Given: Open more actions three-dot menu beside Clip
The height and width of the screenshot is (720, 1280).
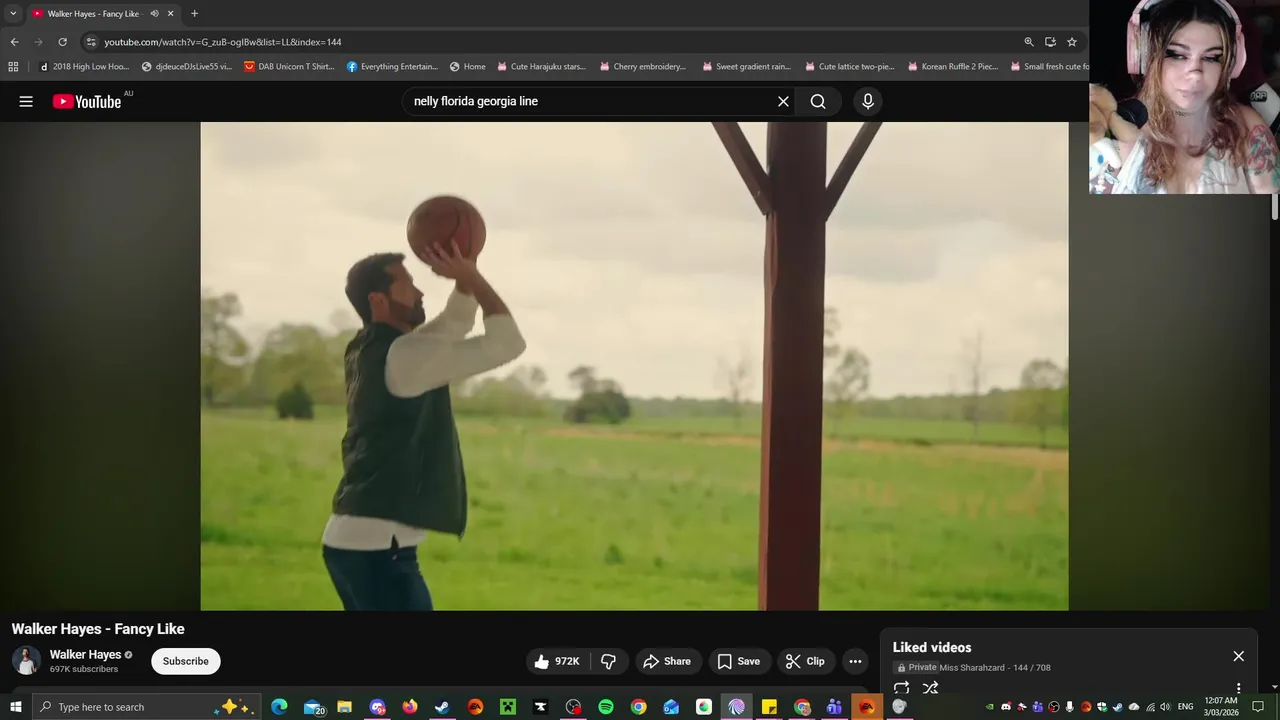Looking at the screenshot, I should [855, 661].
